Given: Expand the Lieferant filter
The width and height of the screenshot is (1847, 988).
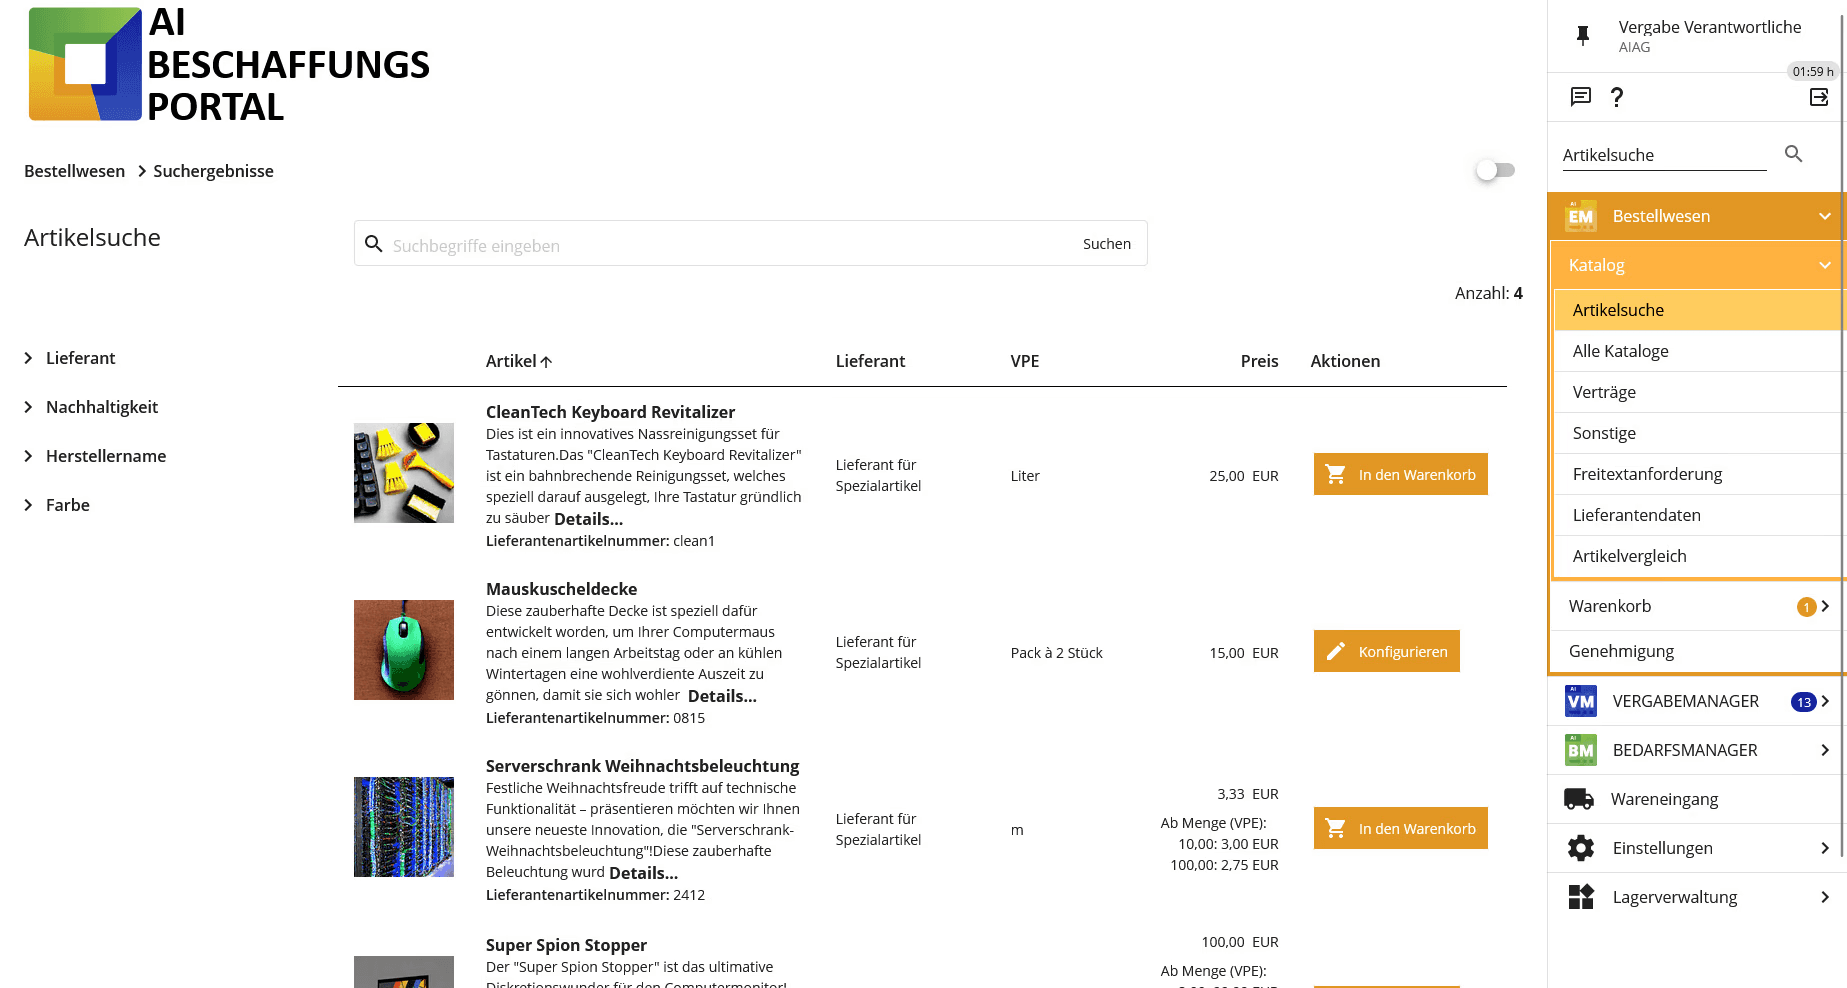Looking at the screenshot, I should click(28, 358).
